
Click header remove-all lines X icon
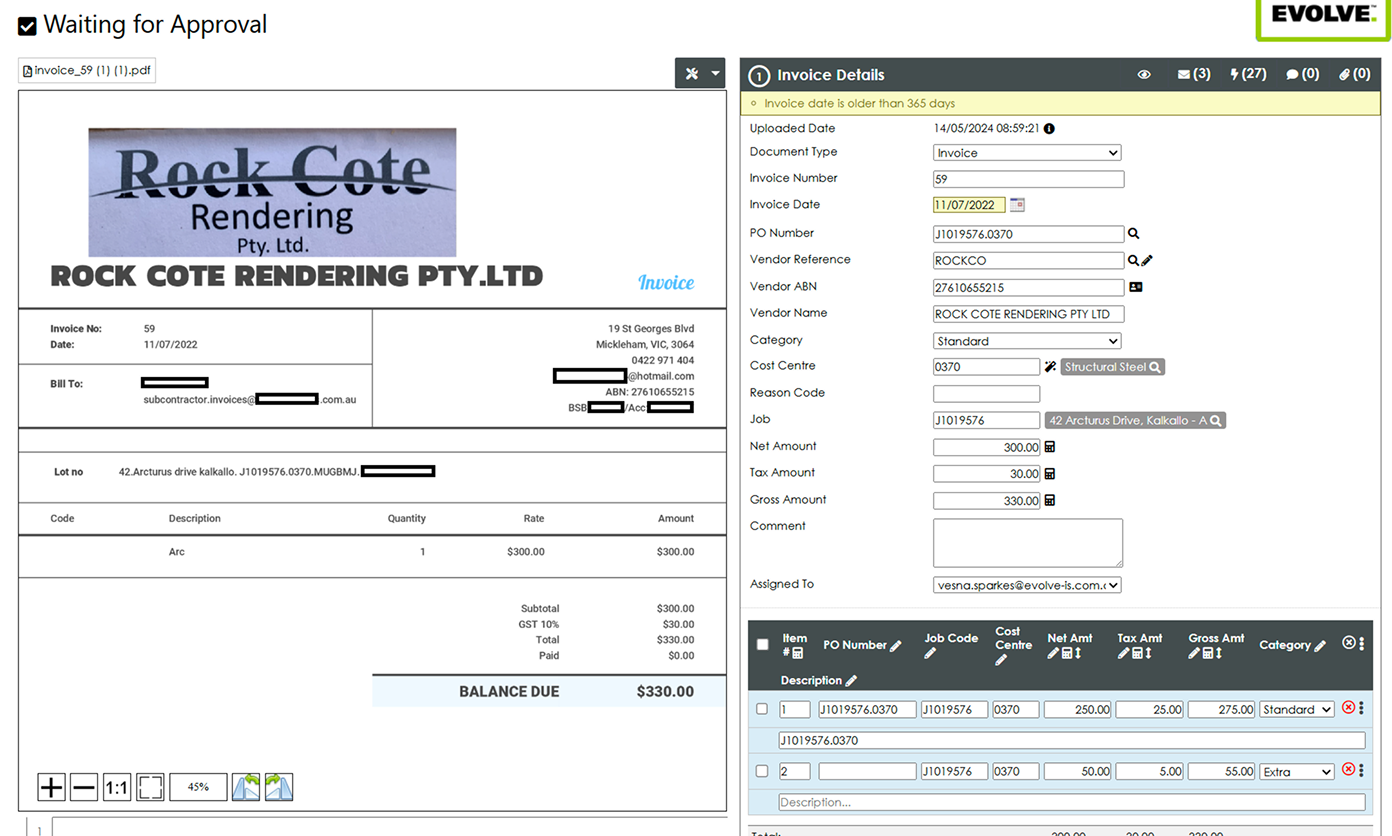pos(1348,643)
